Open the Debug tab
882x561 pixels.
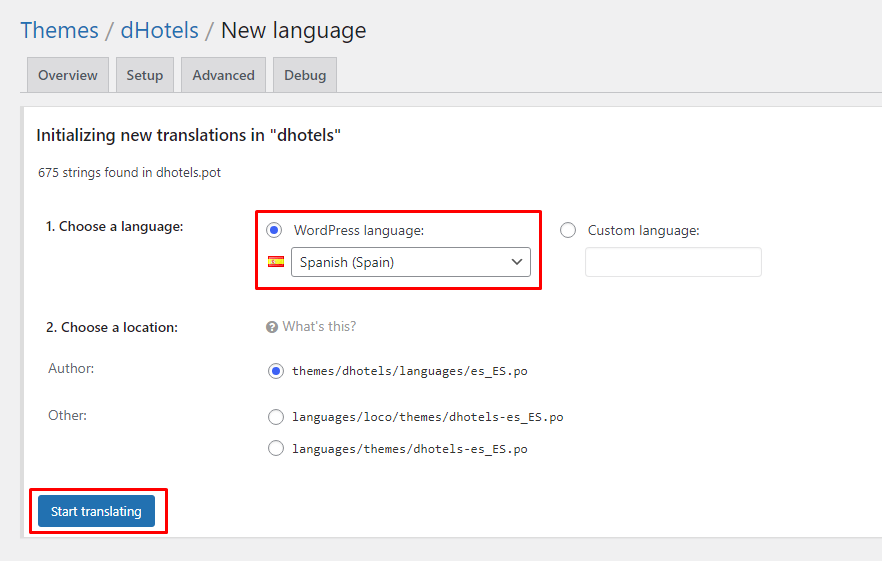pos(305,75)
